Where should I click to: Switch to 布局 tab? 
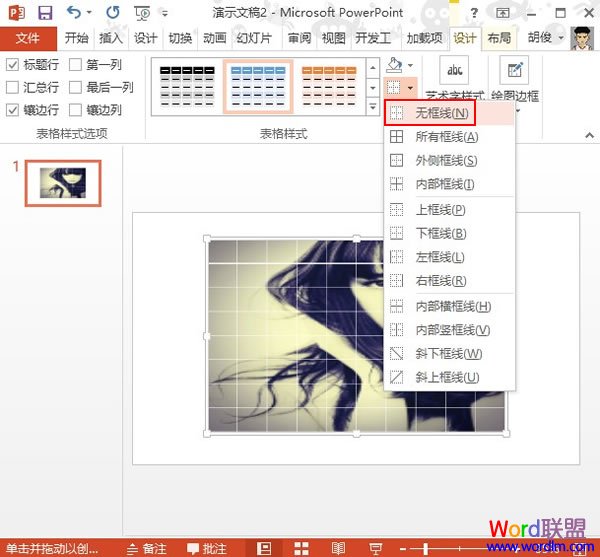[x=499, y=38]
